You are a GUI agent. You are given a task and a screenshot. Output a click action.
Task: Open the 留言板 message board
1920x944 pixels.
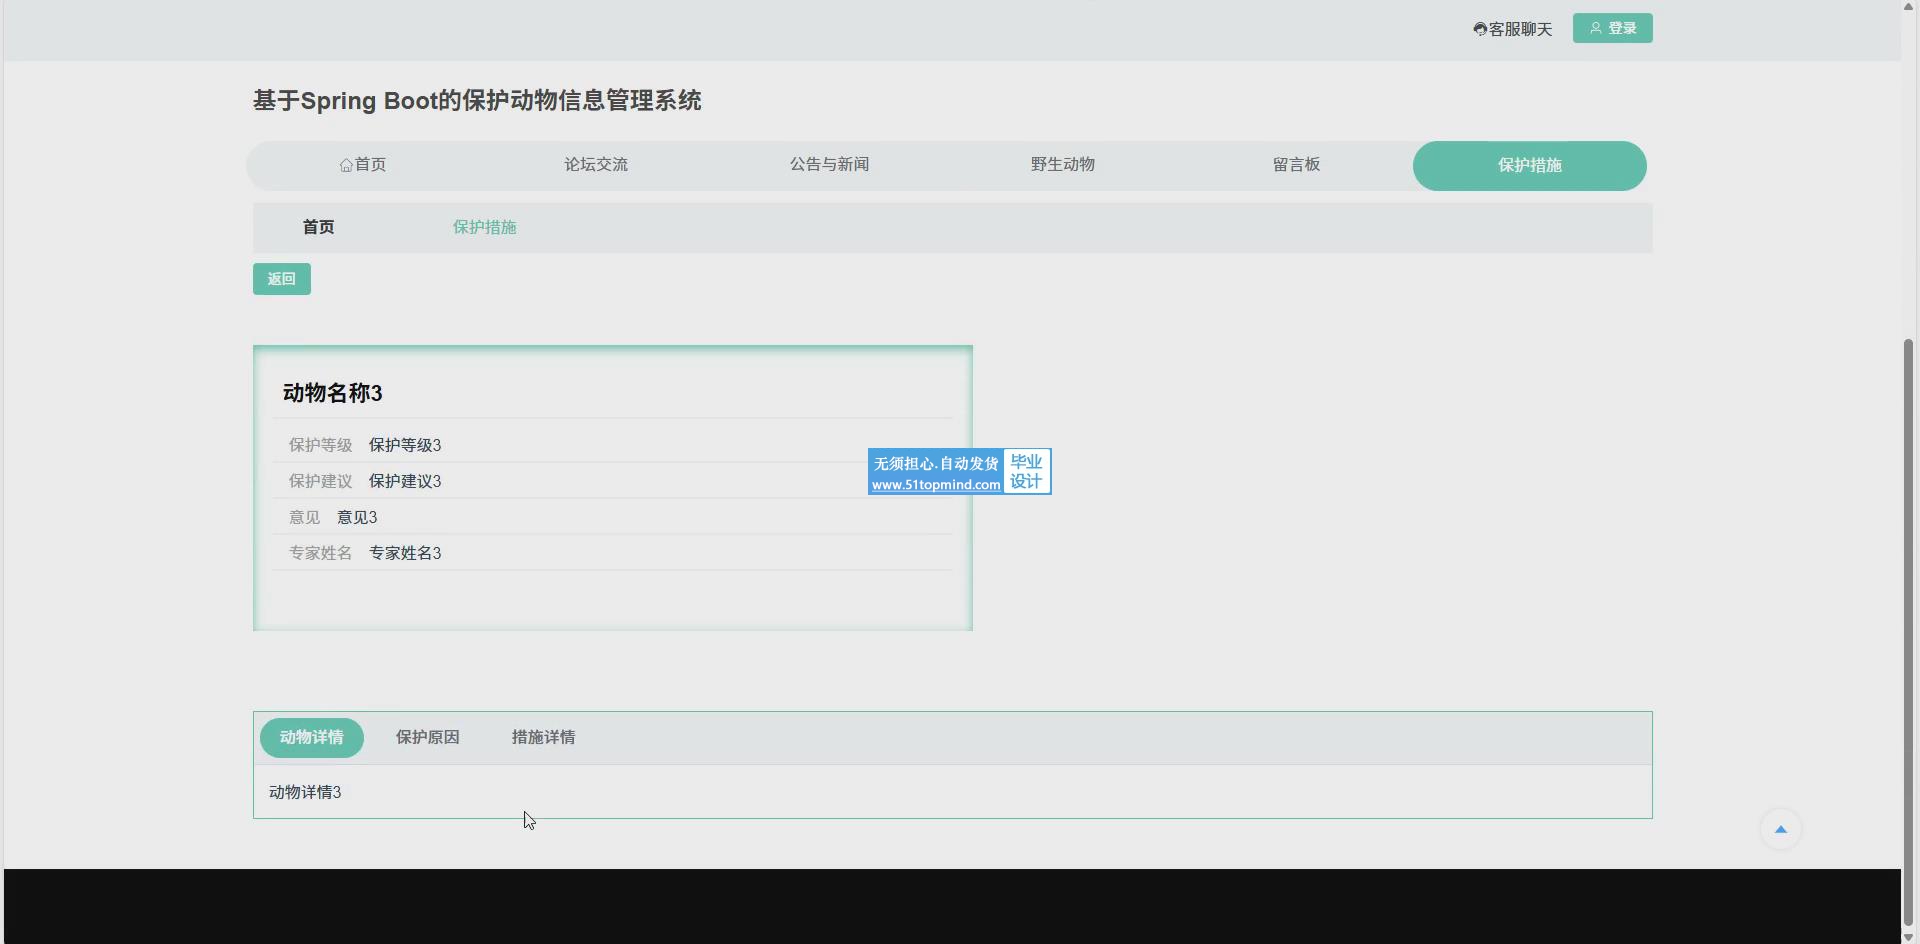point(1296,165)
